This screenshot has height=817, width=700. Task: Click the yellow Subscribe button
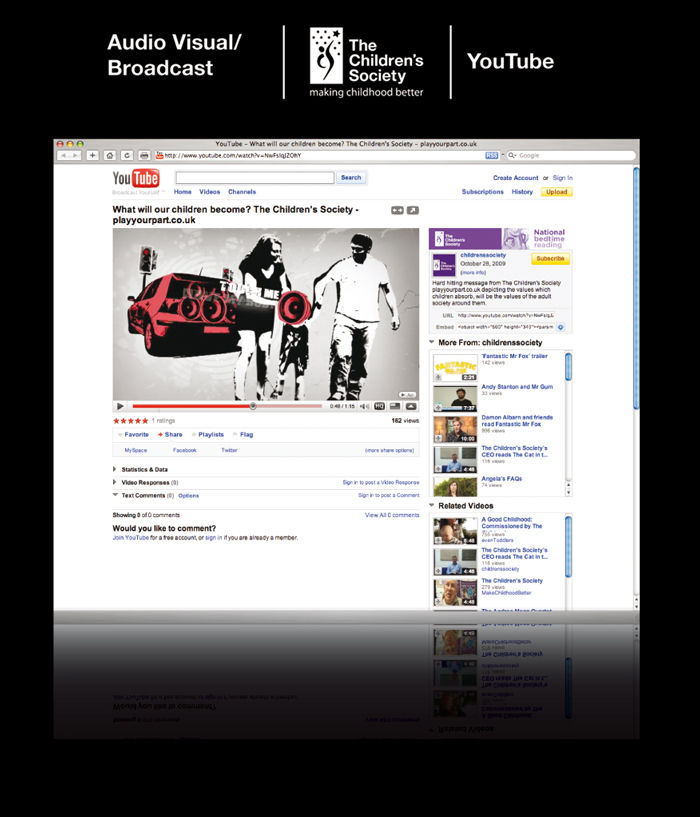550,258
